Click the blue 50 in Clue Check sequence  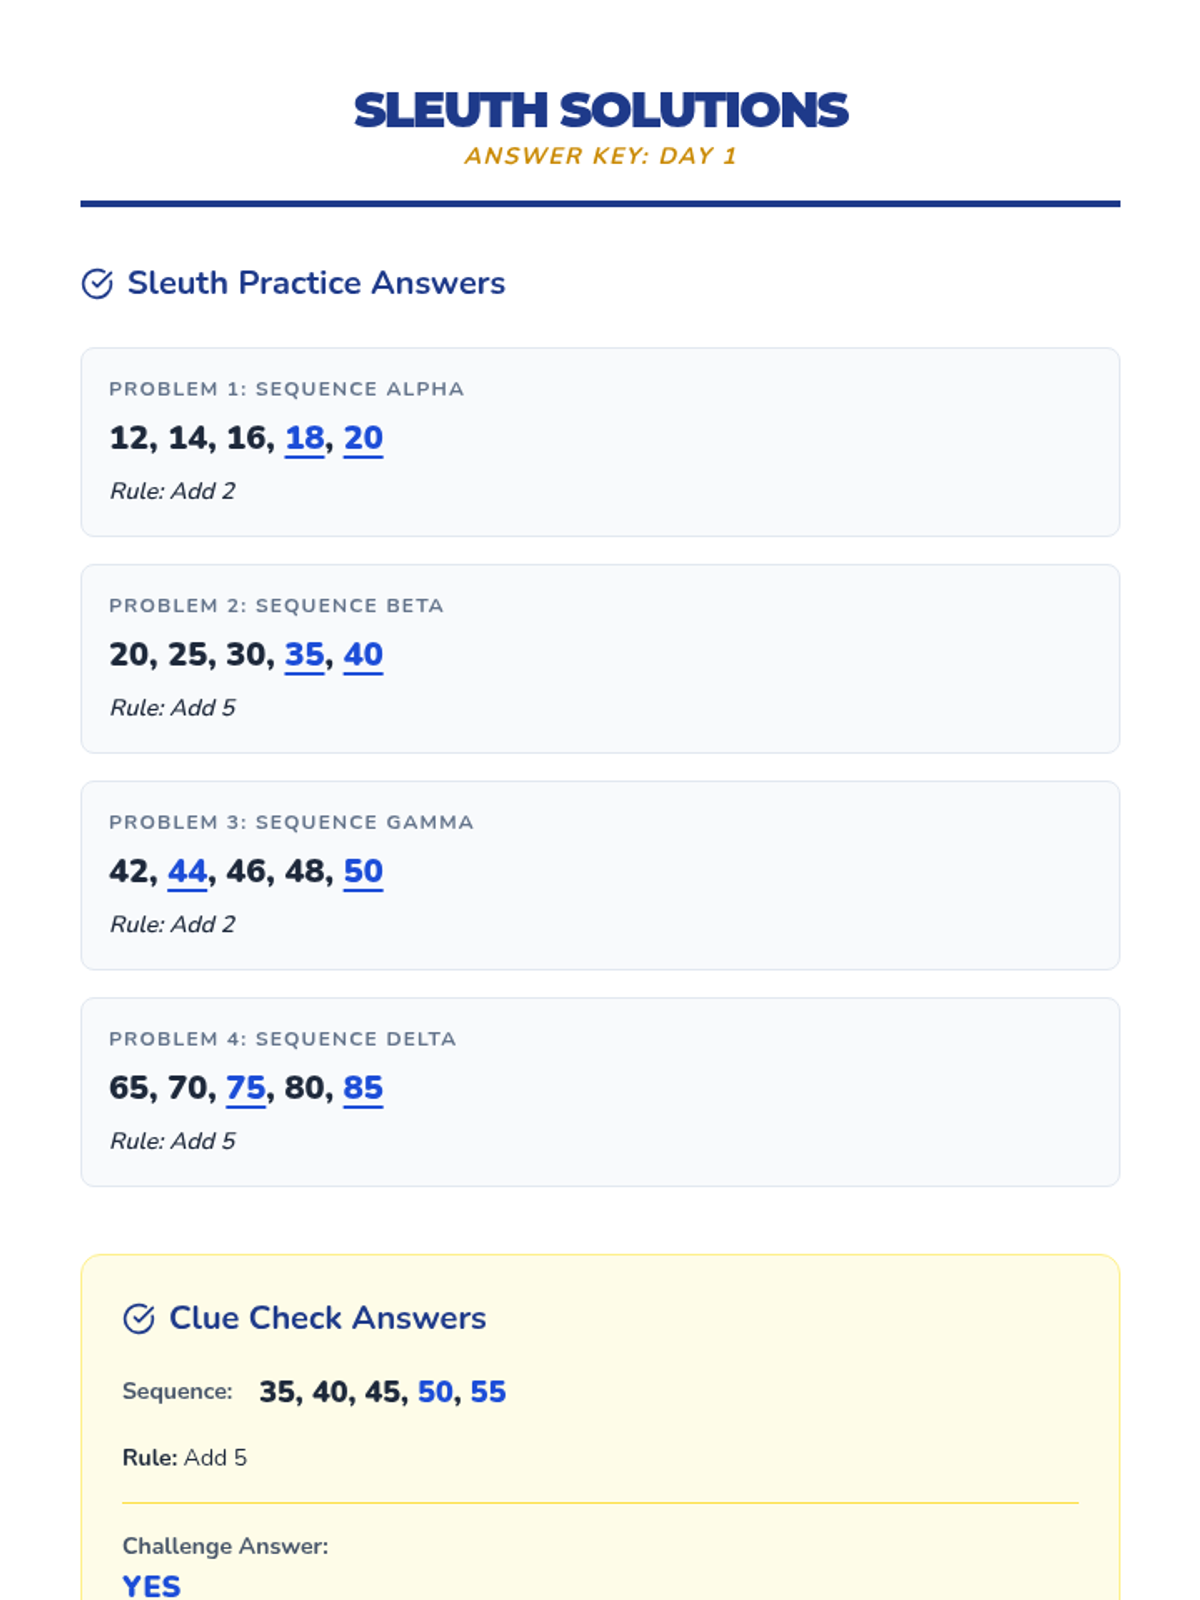click(x=436, y=1392)
